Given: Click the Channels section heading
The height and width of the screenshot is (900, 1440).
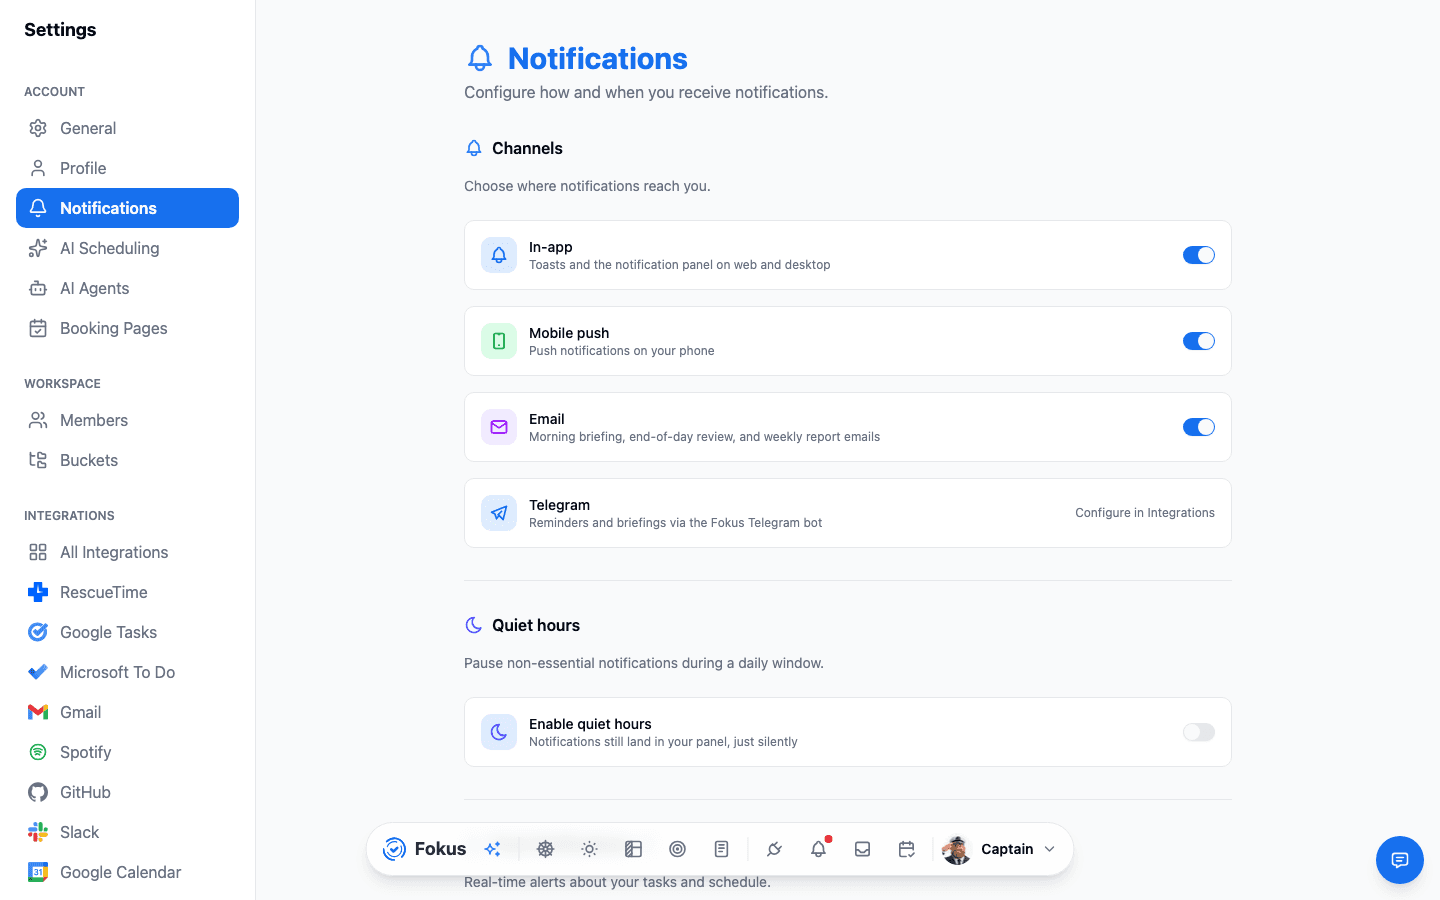Looking at the screenshot, I should 527,148.
